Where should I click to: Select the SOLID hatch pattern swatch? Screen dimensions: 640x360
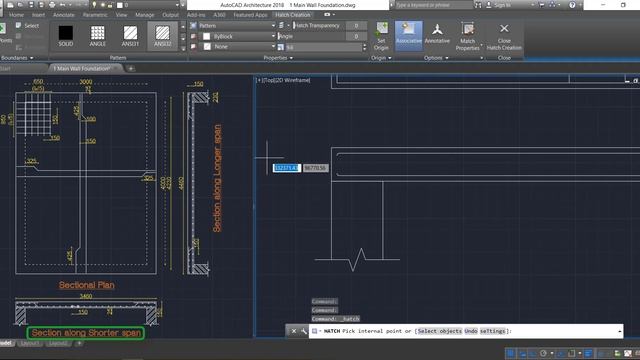pyautogui.click(x=65, y=36)
